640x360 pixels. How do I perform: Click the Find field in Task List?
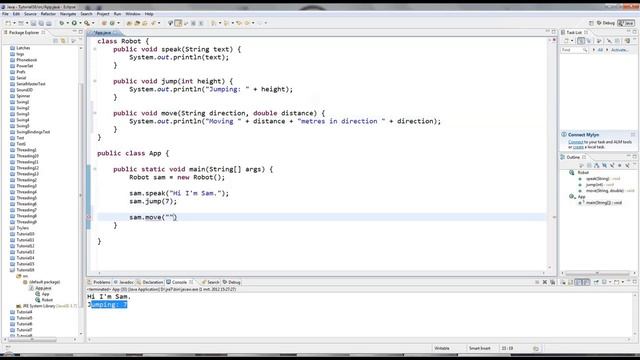click(573, 50)
